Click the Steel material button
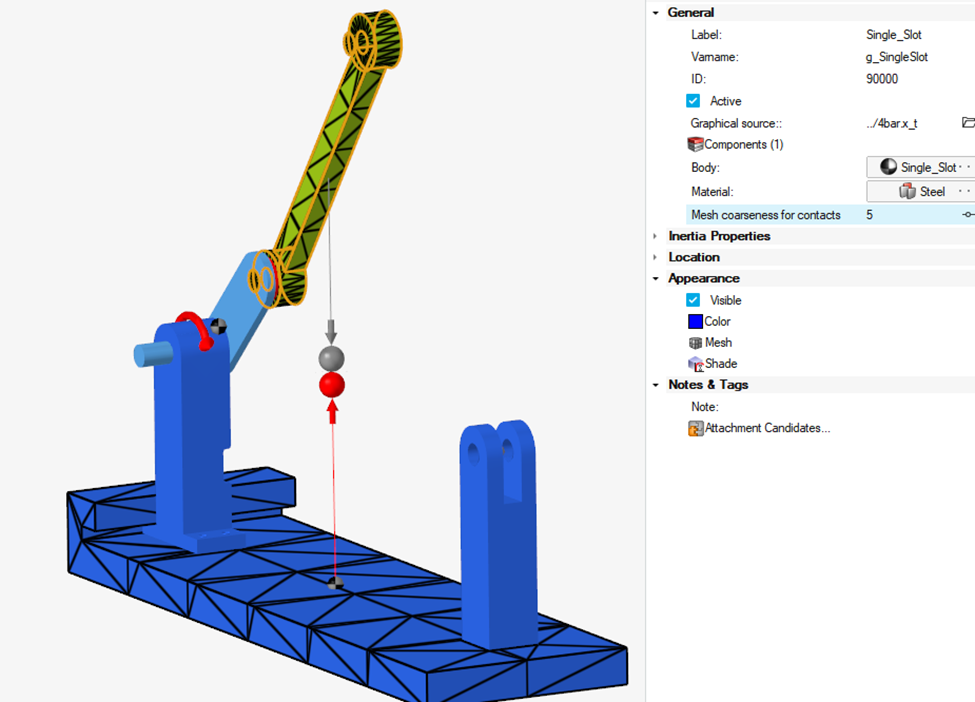The image size is (975, 702). click(922, 192)
